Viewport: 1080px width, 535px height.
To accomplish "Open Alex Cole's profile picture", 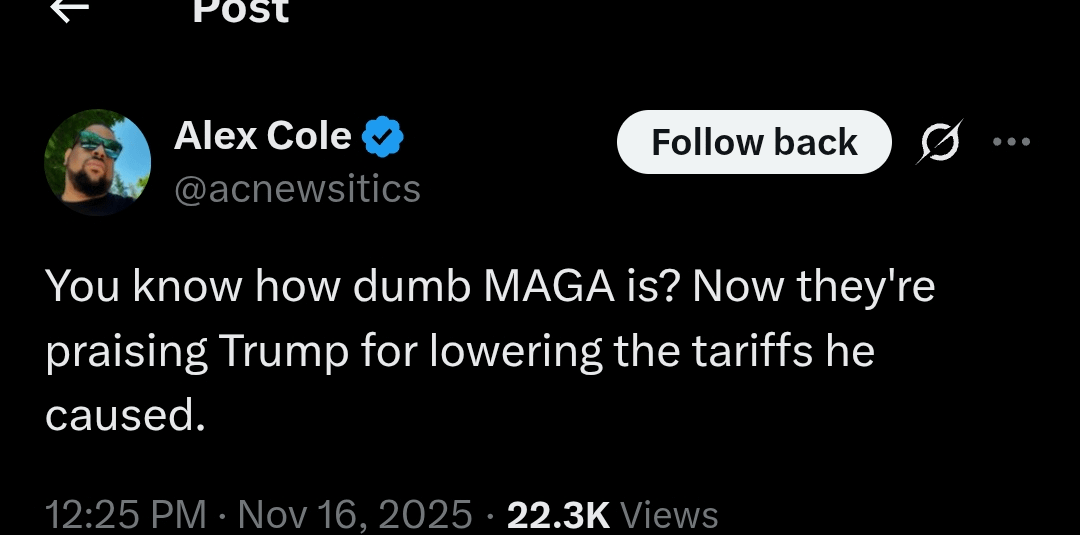I will tap(97, 162).
